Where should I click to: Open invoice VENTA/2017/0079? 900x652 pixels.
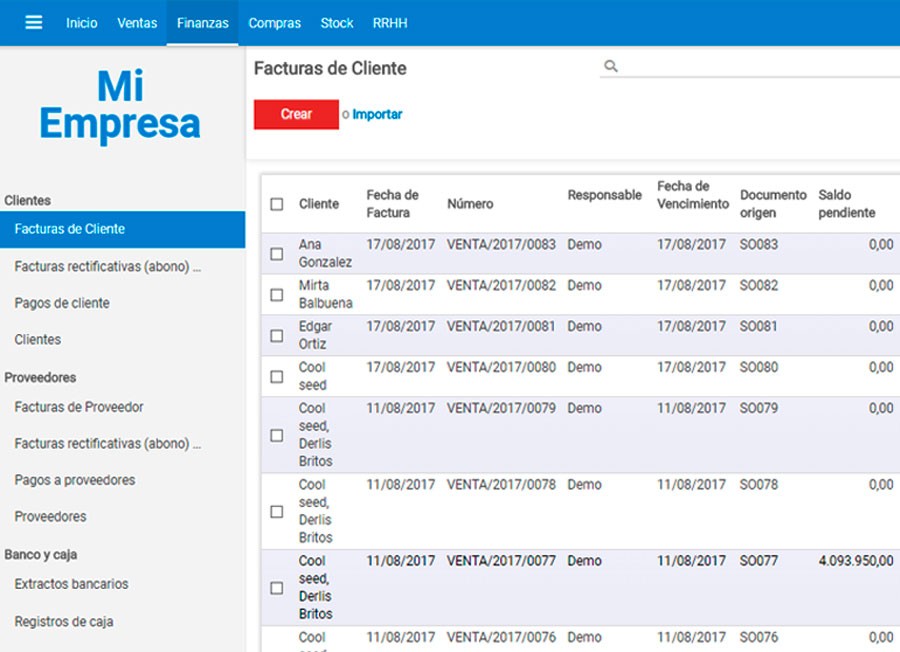[501, 408]
